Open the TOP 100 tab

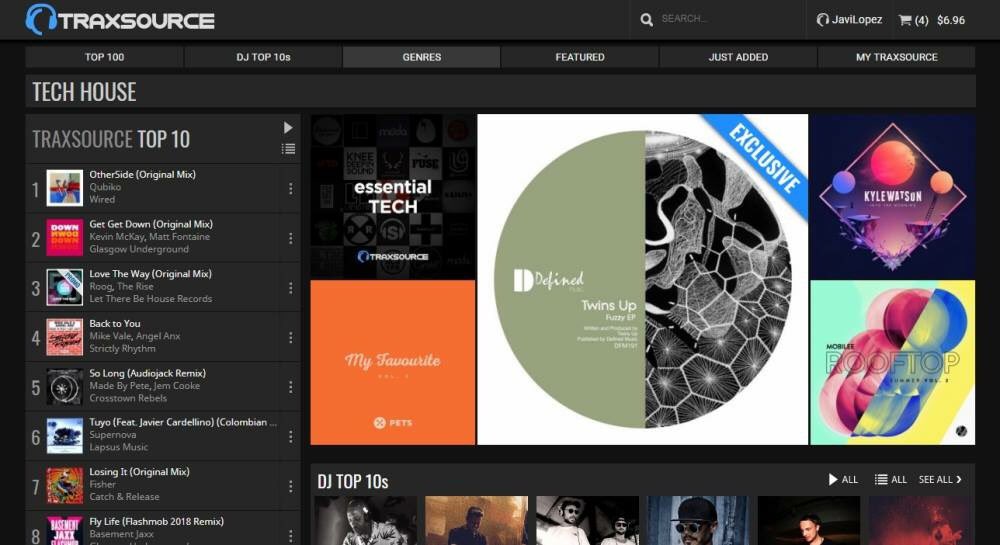(x=105, y=57)
